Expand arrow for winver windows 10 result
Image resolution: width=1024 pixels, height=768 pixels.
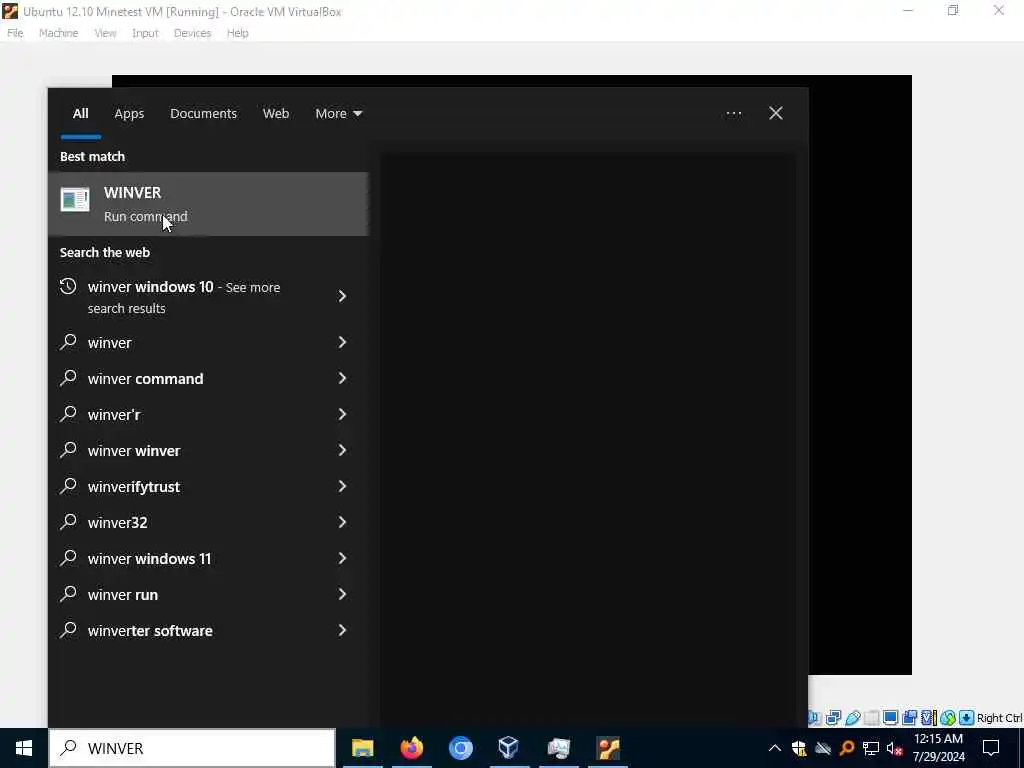pyautogui.click(x=342, y=296)
